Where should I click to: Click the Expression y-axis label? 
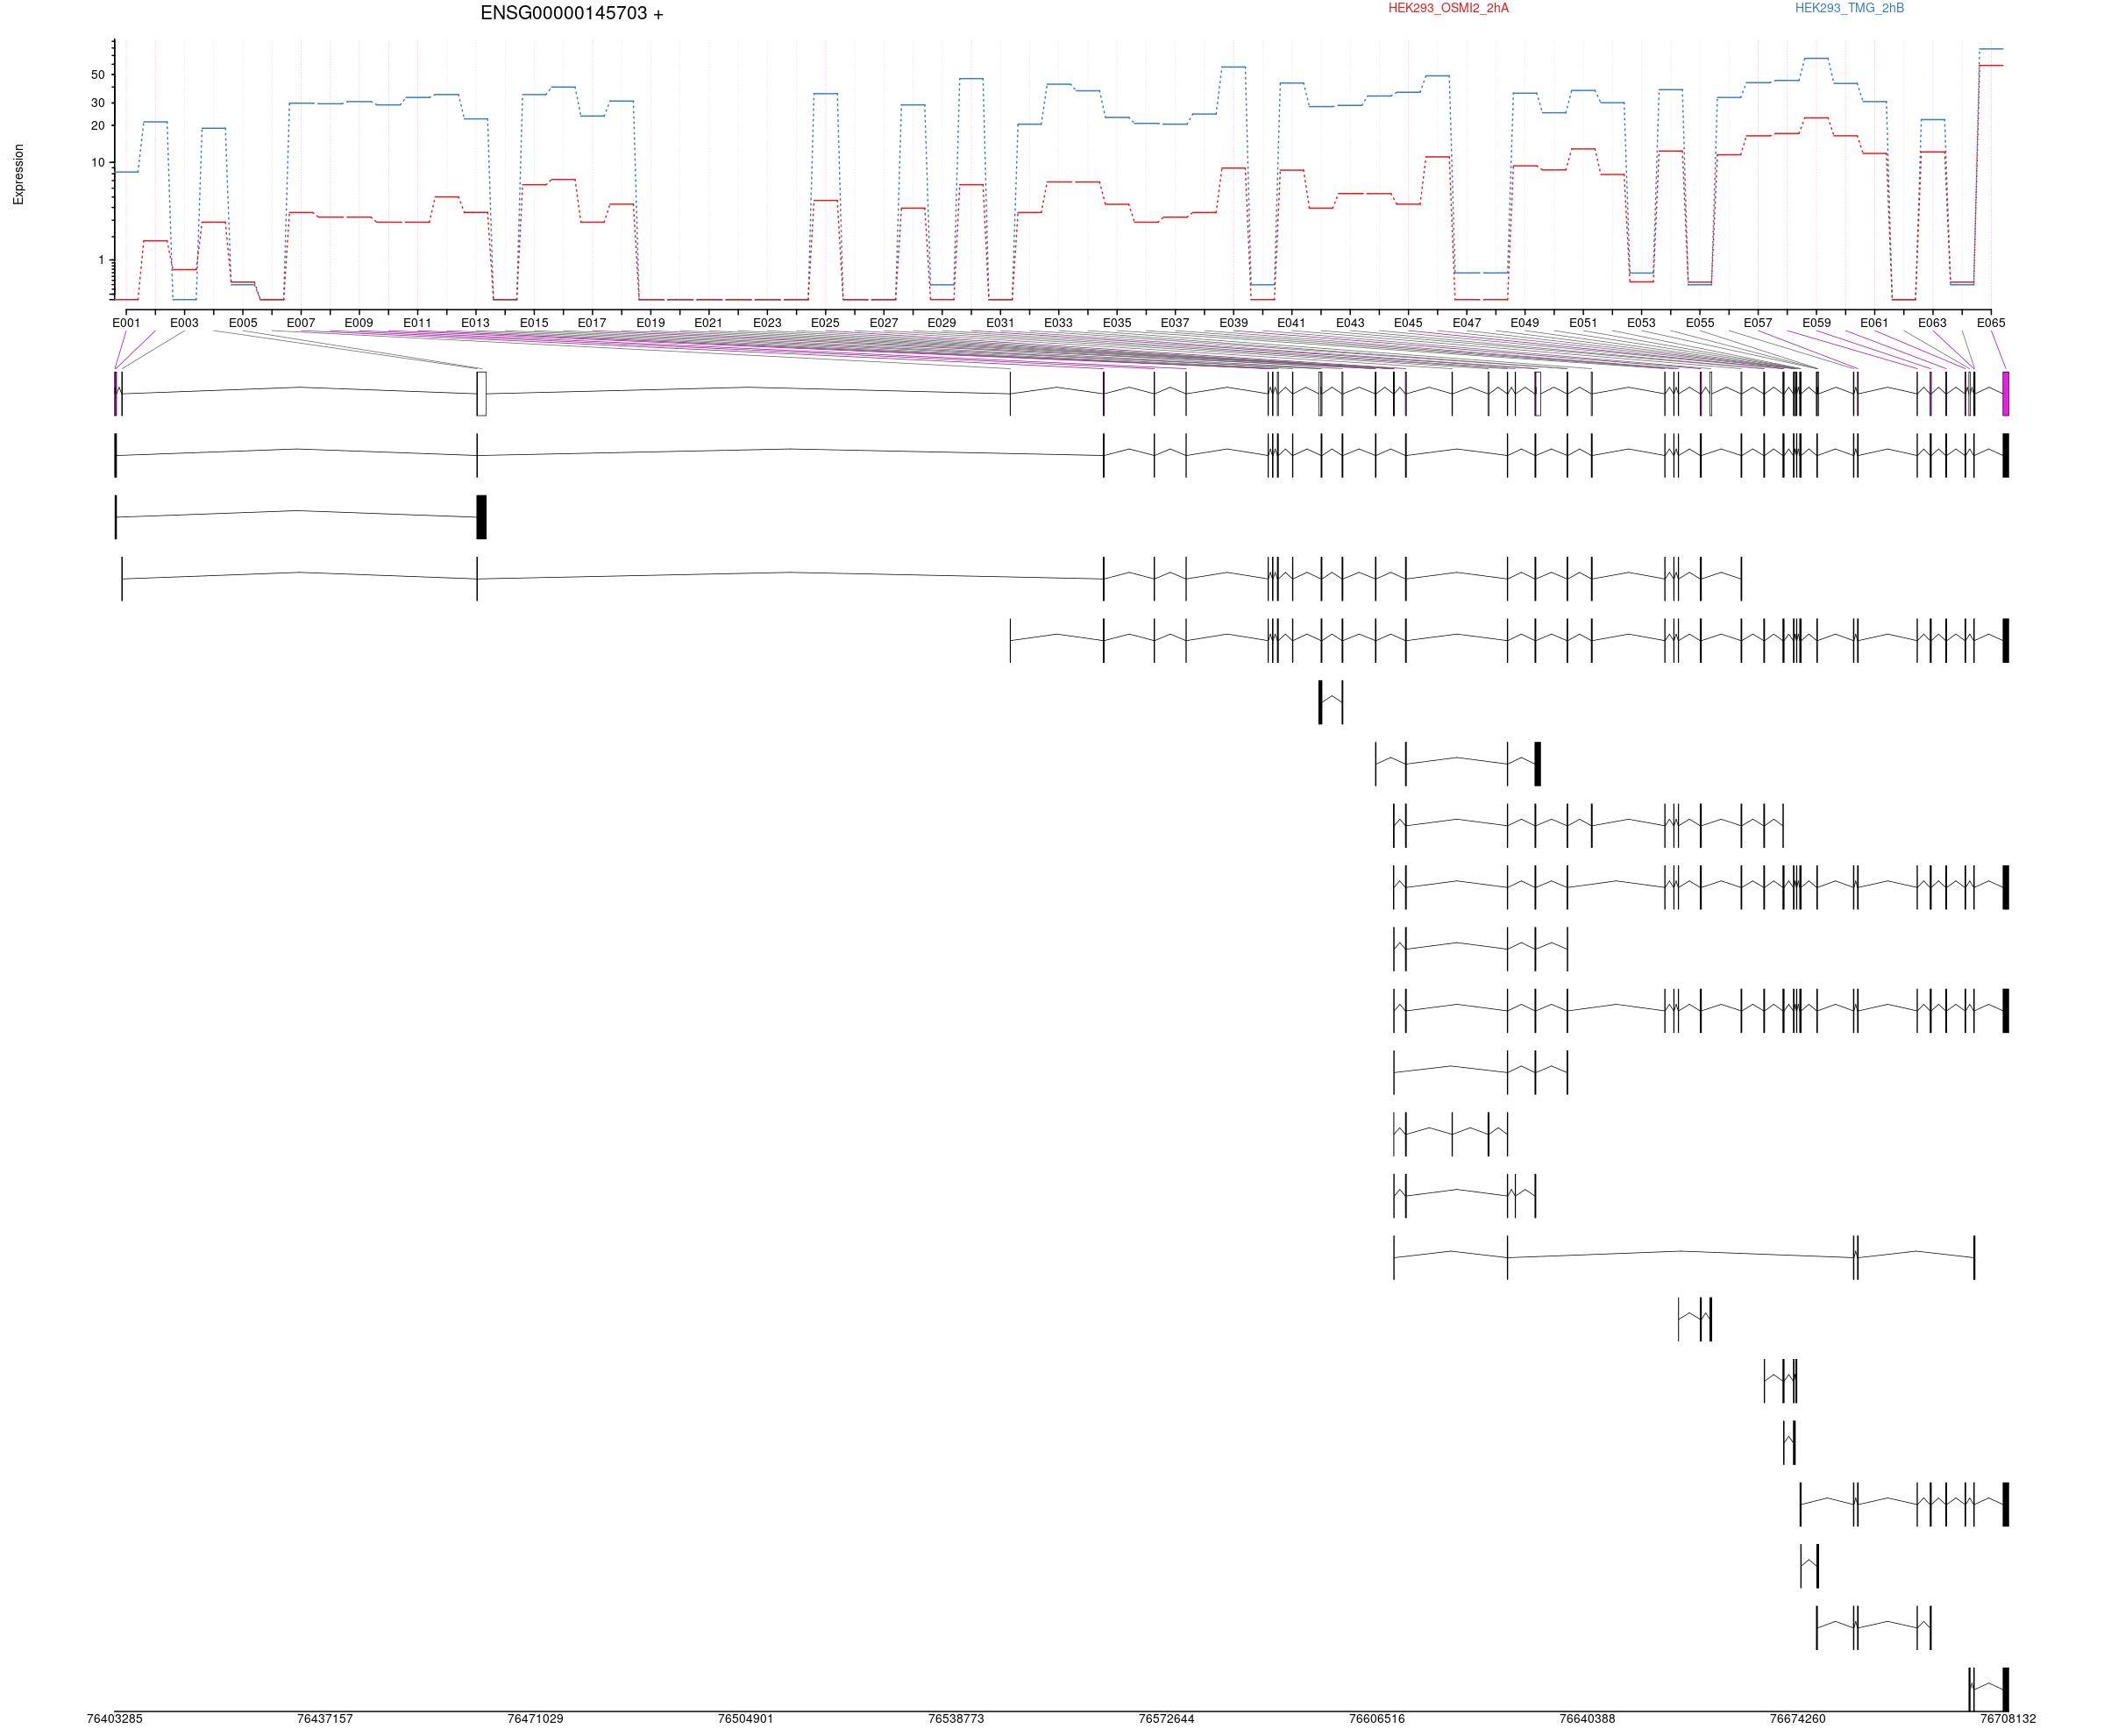(x=18, y=175)
